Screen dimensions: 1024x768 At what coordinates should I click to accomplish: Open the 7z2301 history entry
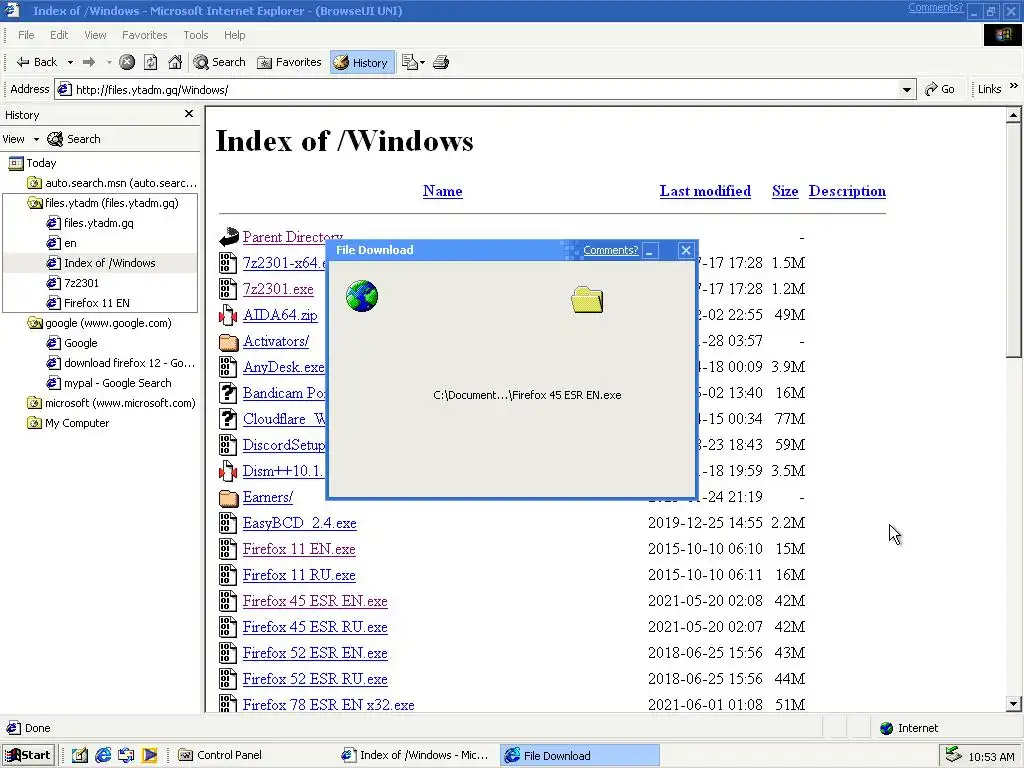click(72, 283)
